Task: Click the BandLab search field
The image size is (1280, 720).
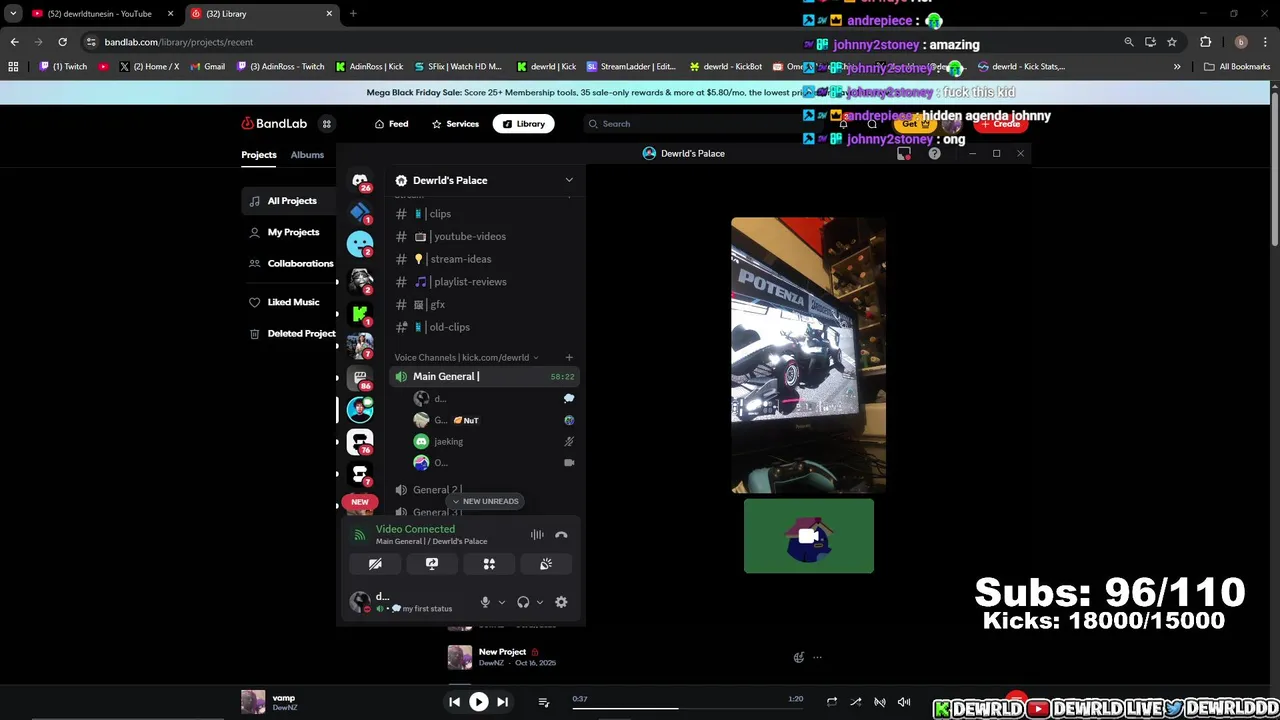Action: (700, 124)
